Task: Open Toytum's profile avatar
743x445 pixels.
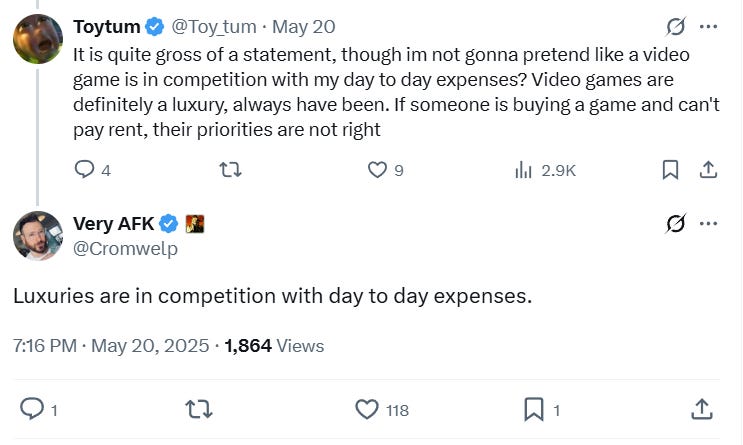Action: click(x=38, y=39)
